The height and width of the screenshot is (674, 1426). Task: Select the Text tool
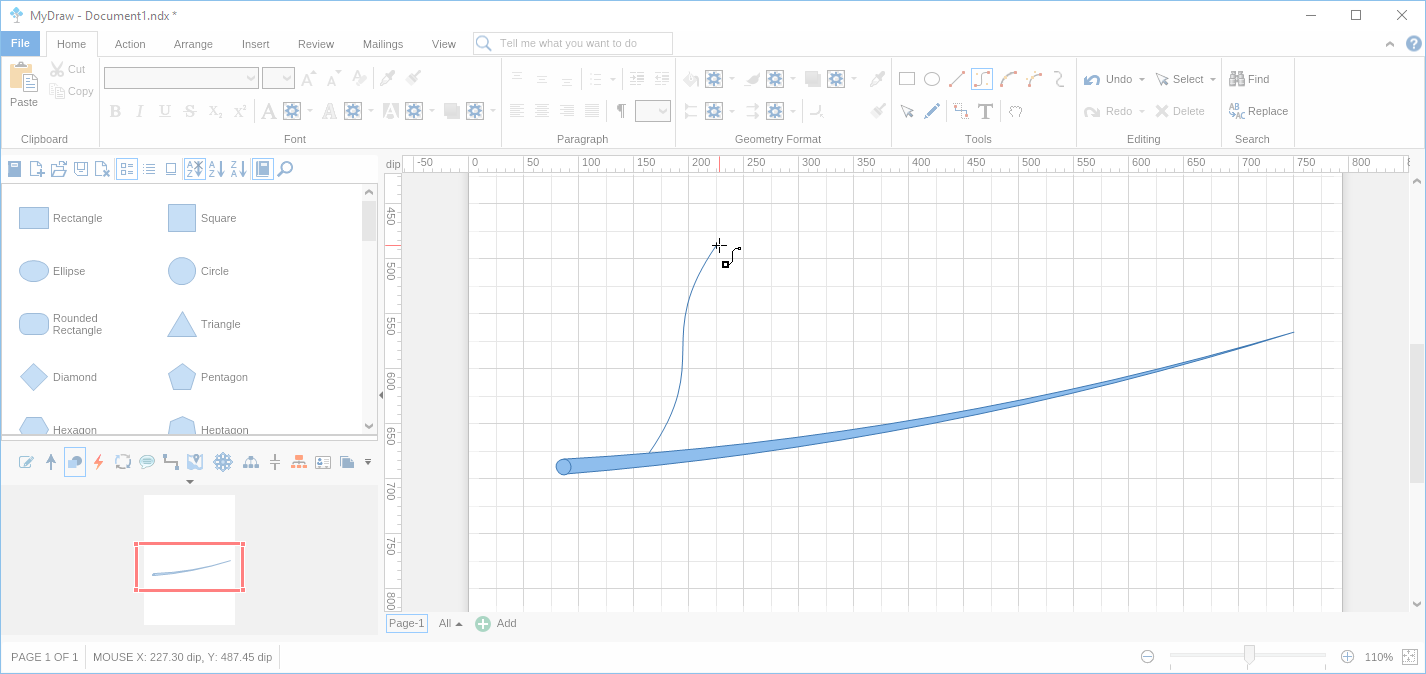tap(985, 111)
